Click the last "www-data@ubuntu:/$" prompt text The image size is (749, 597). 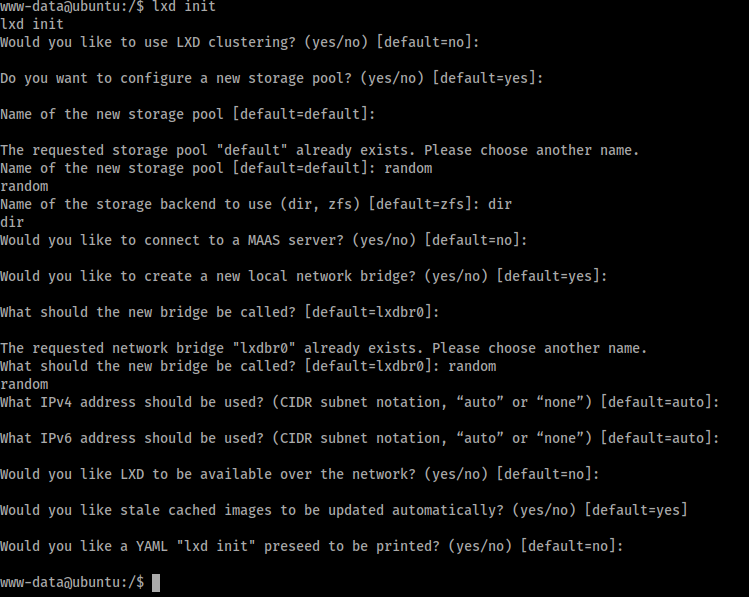click(72, 582)
